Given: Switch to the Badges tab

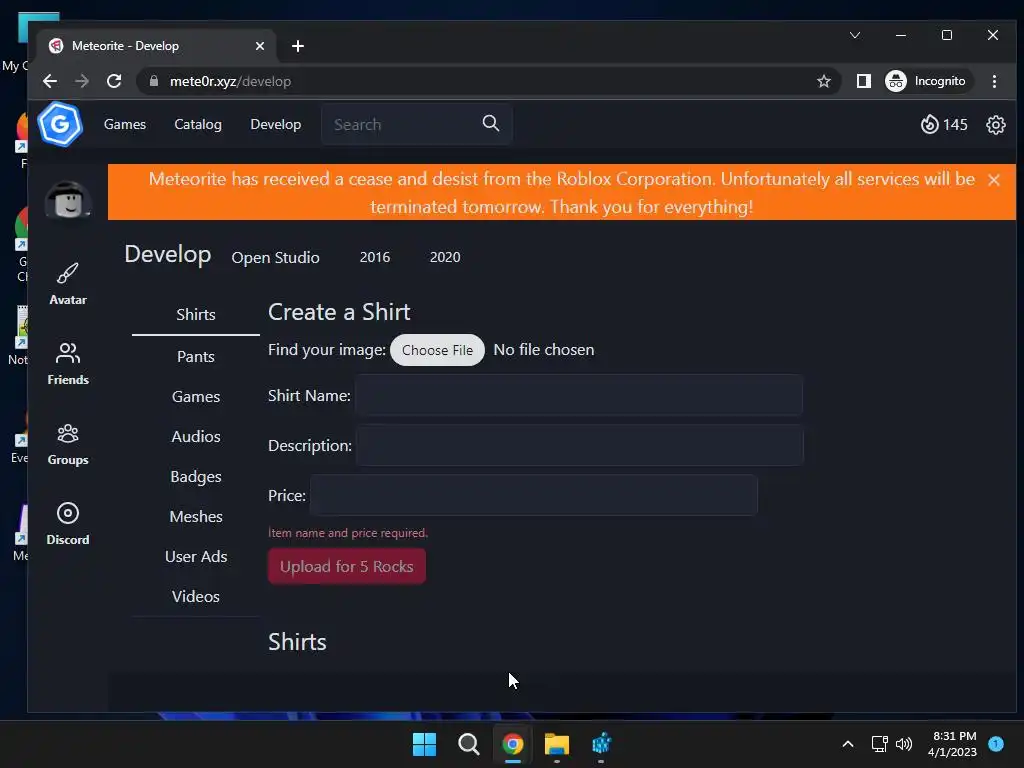Looking at the screenshot, I should 196,477.
